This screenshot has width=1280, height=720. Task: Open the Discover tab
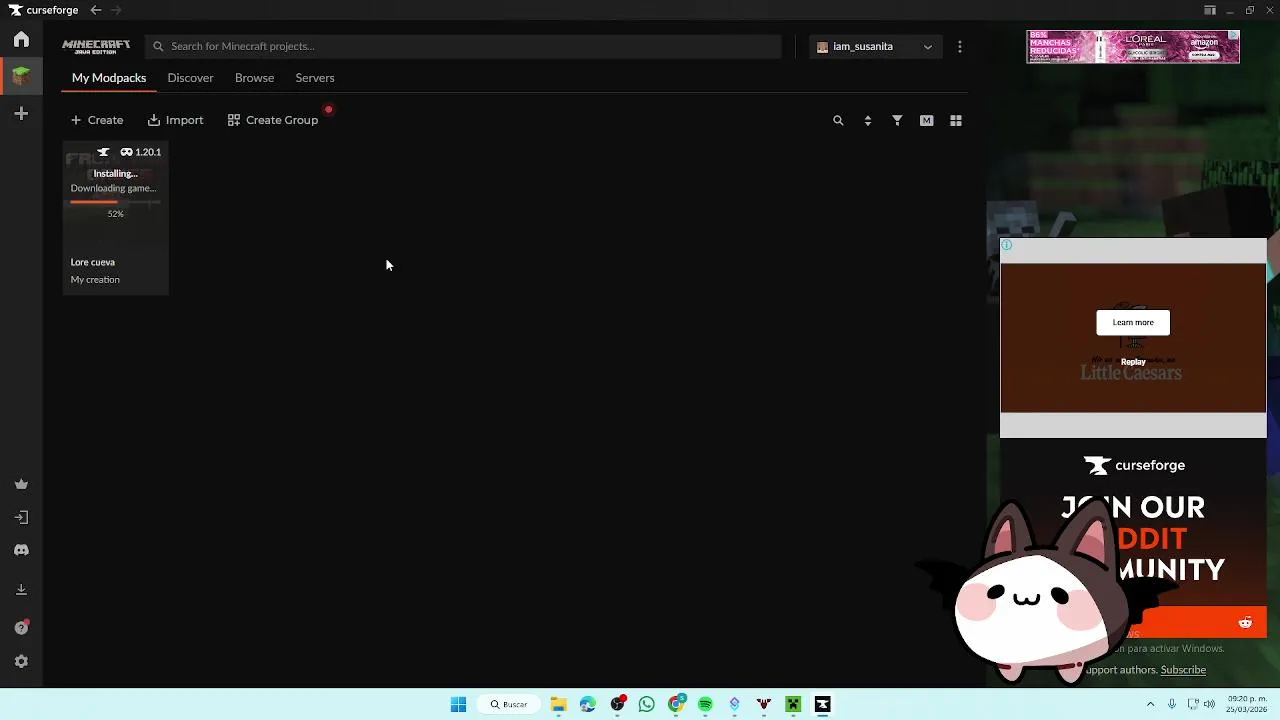[x=190, y=78]
